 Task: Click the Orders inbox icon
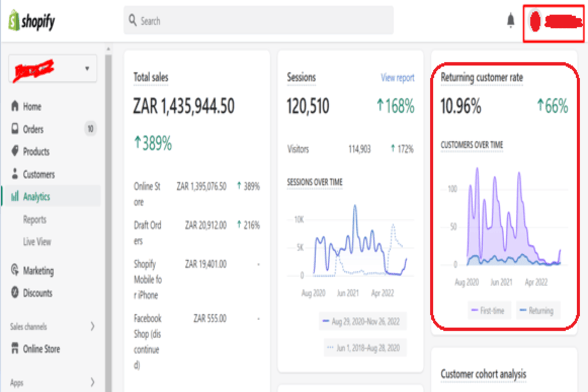[x=15, y=129]
